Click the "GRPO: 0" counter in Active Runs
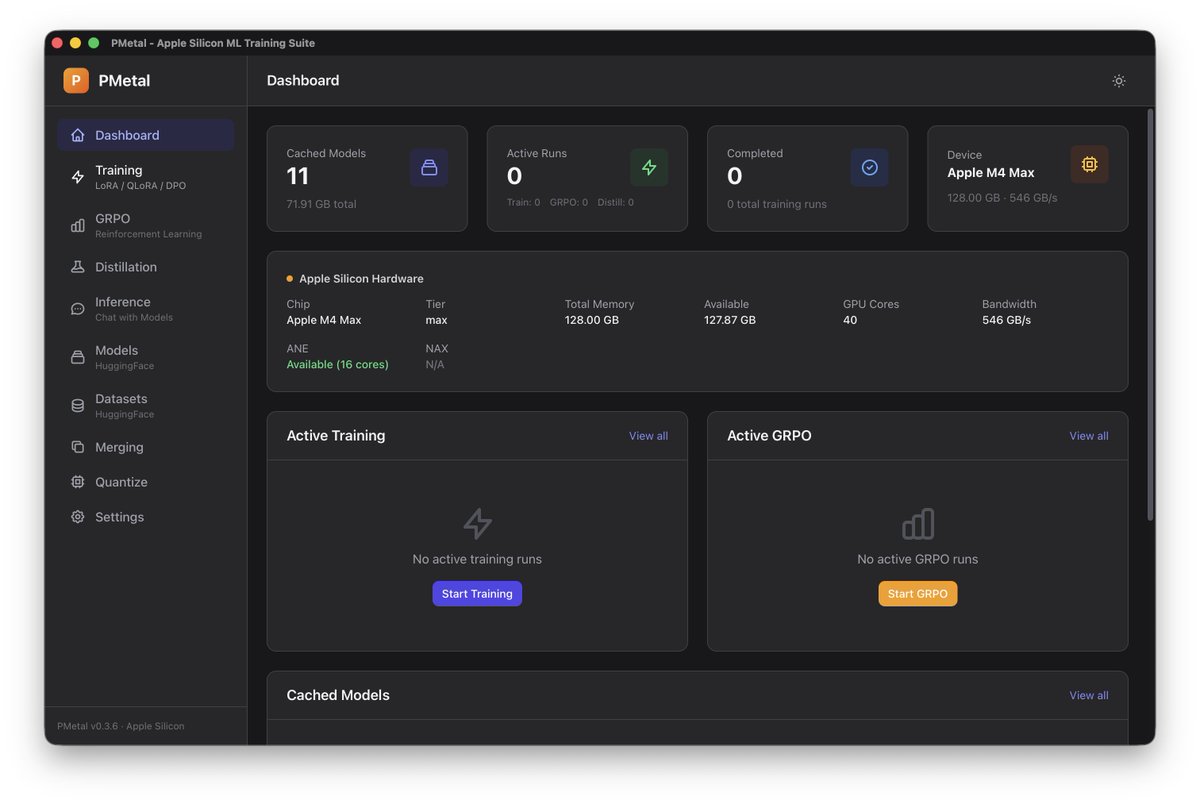Viewport: 1200px width, 804px height. (569, 202)
